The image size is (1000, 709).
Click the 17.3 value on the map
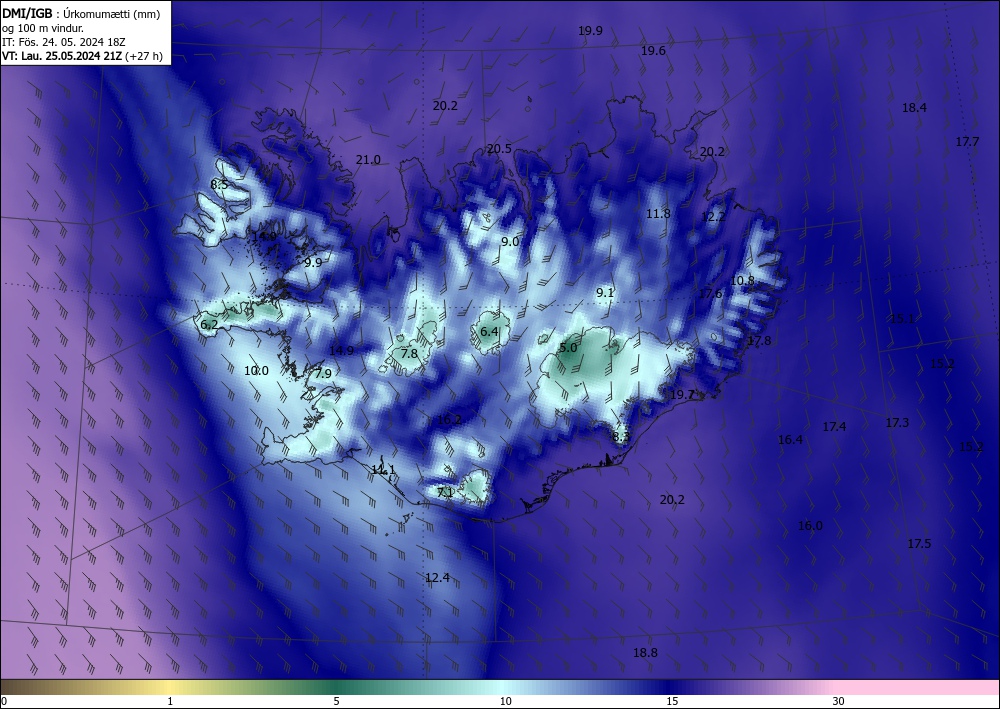(x=897, y=422)
